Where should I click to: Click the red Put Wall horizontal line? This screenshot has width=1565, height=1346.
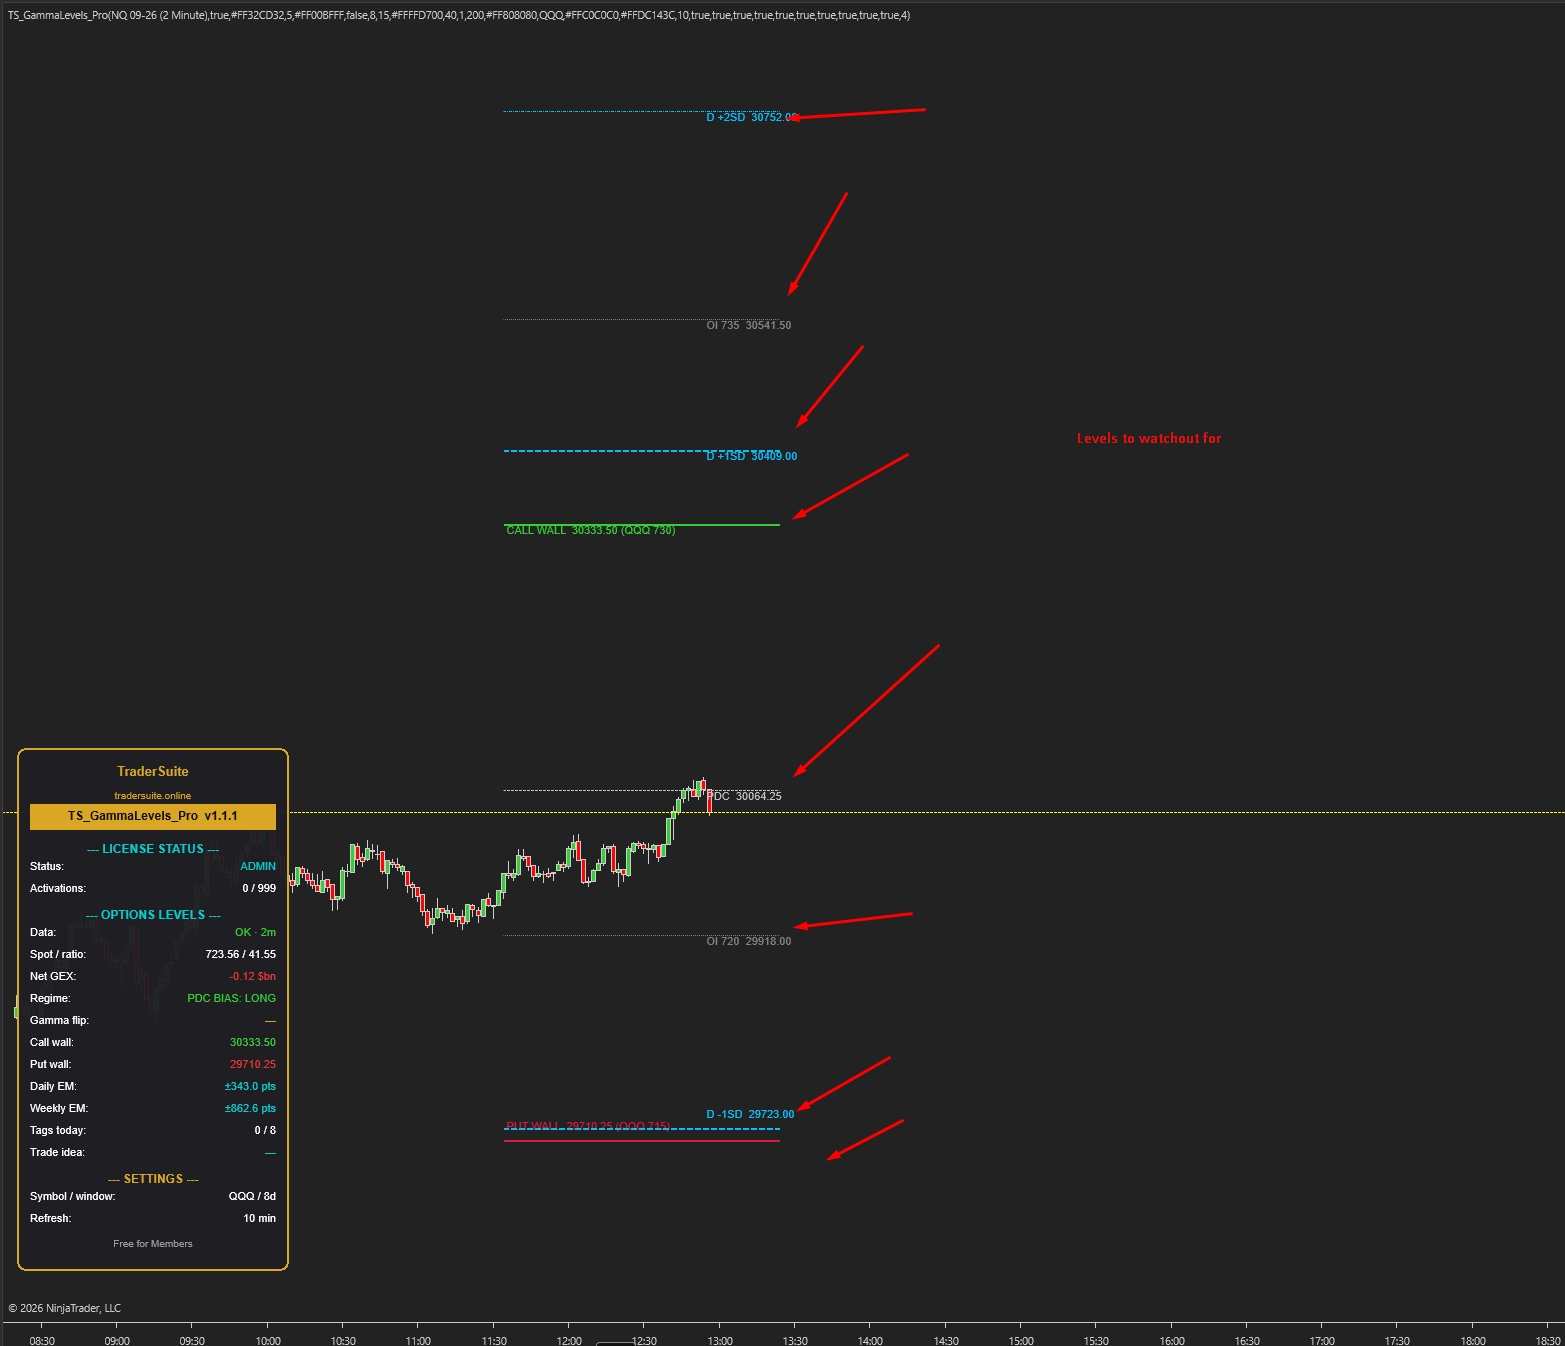click(x=642, y=1141)
